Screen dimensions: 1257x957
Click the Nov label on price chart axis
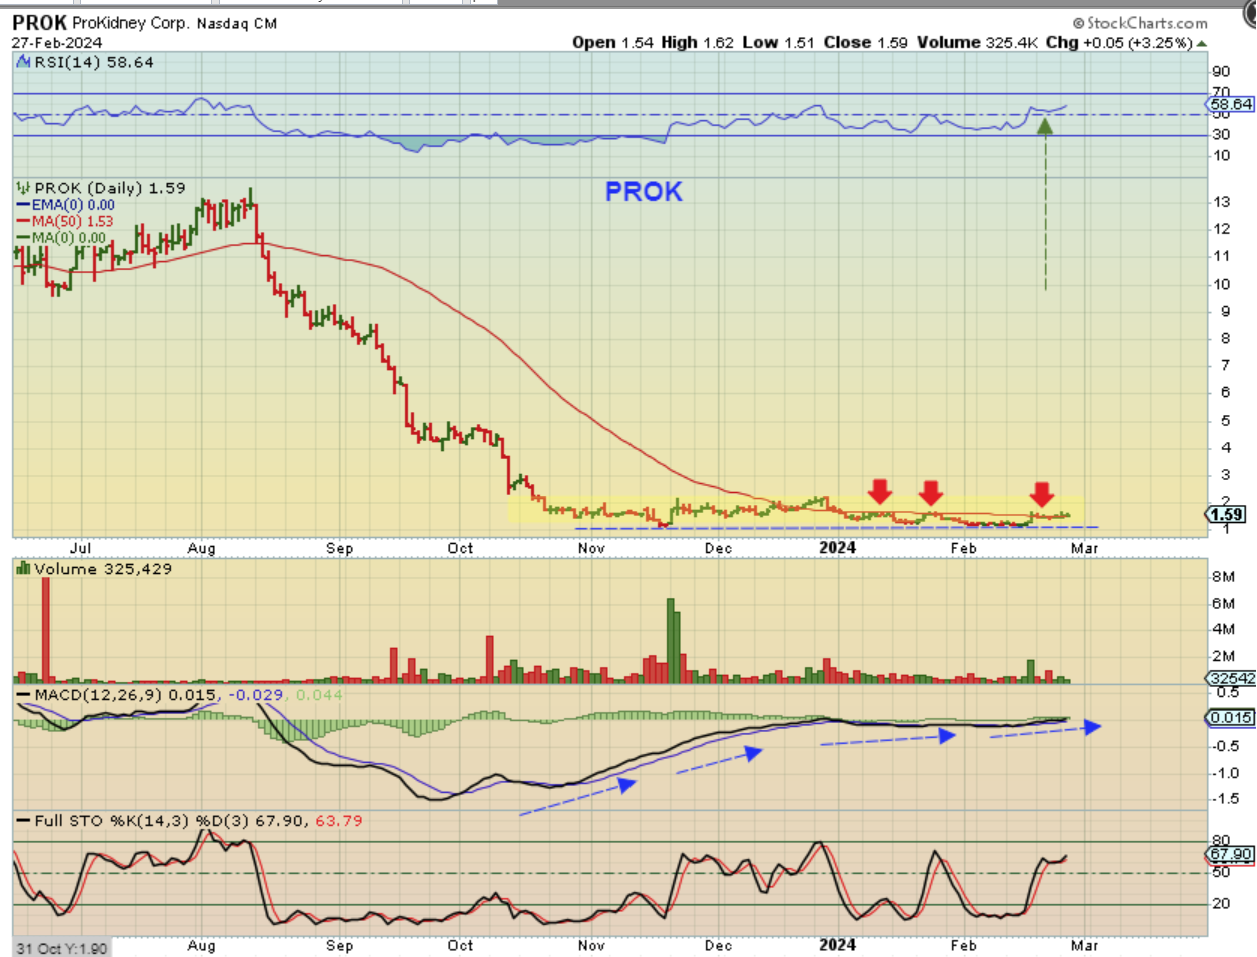591,548
